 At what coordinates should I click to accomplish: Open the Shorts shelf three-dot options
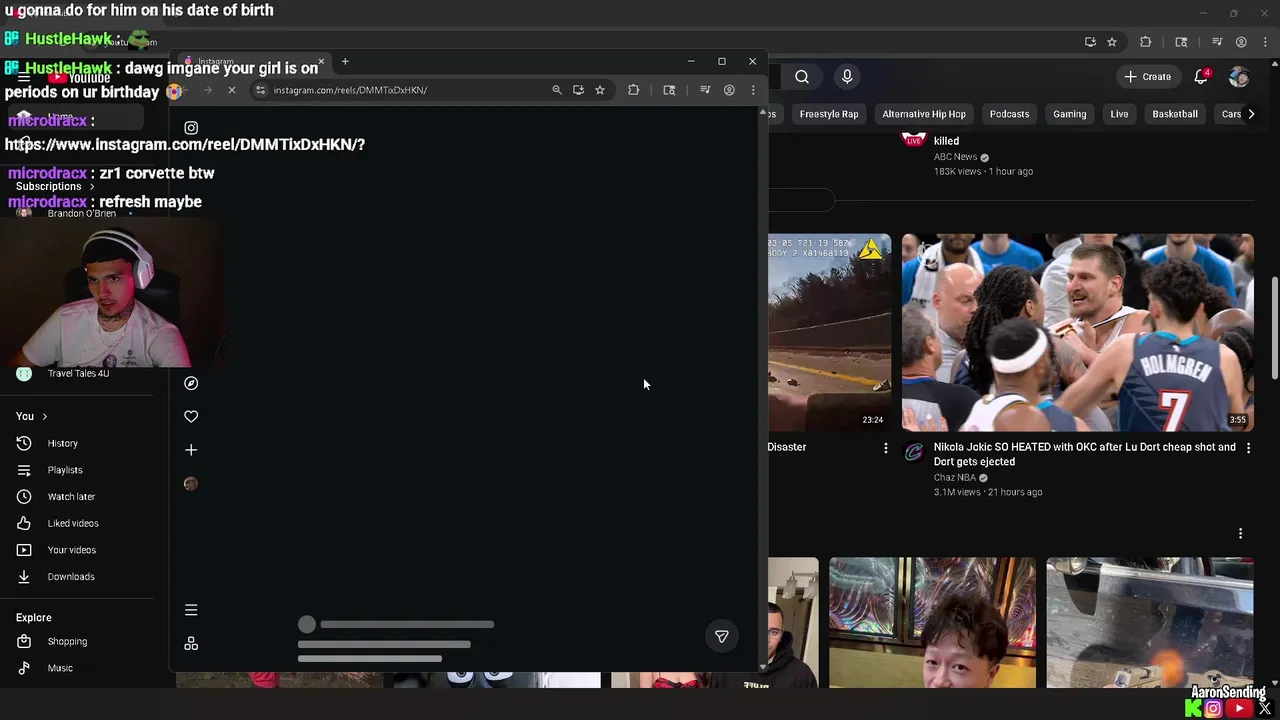pos(1240,534)
